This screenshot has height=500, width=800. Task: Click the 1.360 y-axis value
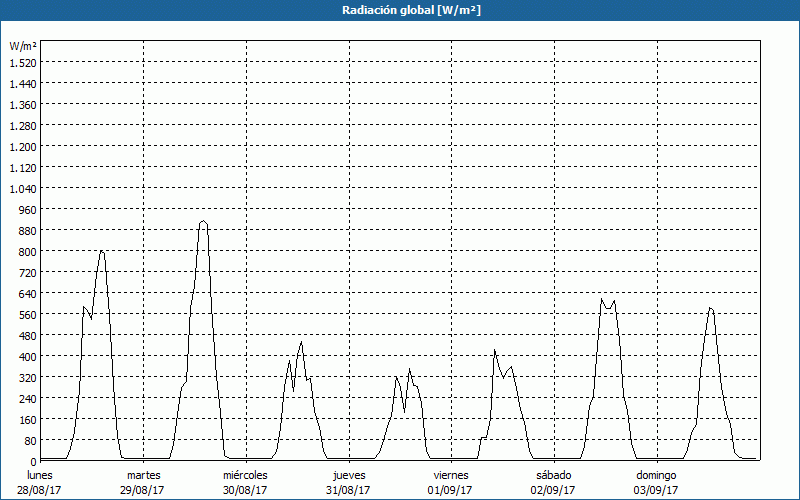click(x=23, y=105)
